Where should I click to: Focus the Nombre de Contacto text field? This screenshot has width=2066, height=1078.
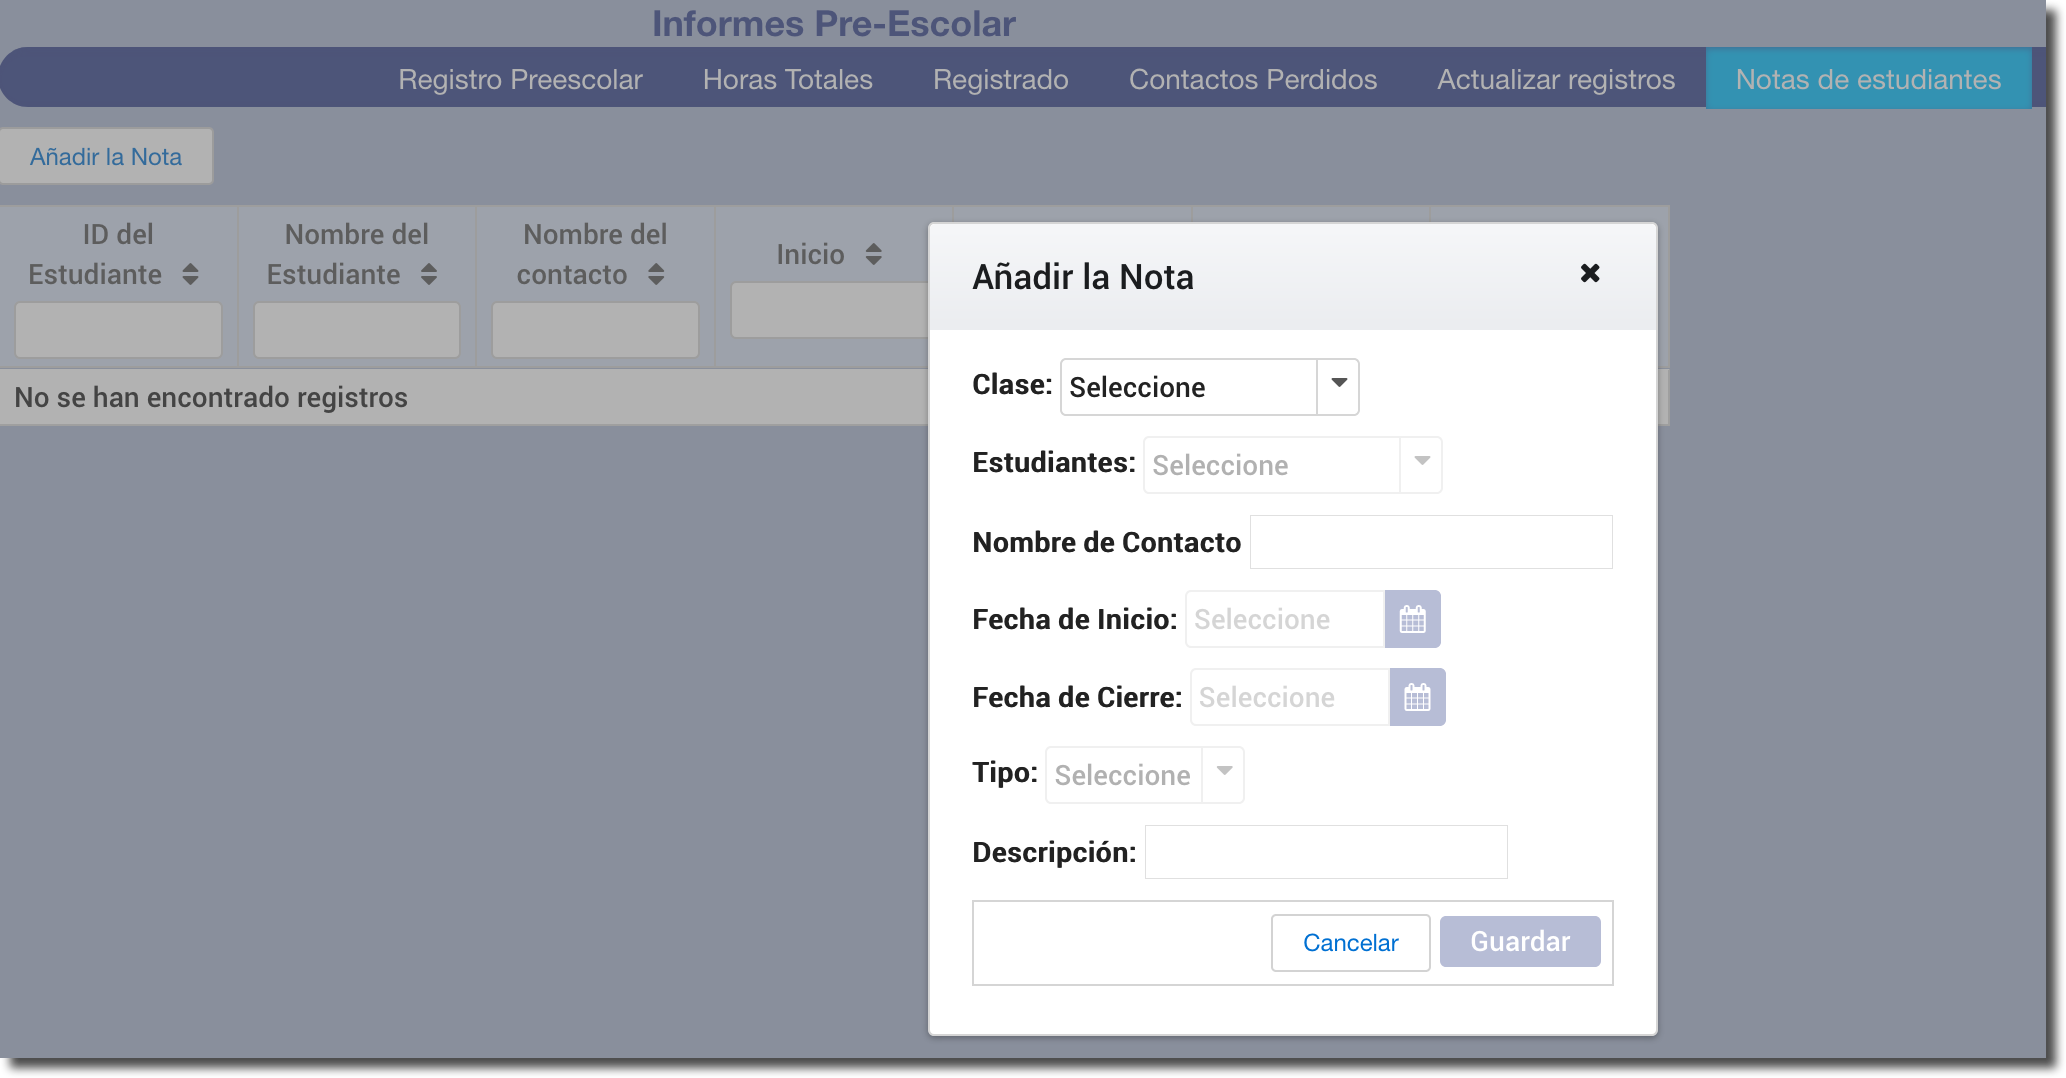click(1430, 542)
